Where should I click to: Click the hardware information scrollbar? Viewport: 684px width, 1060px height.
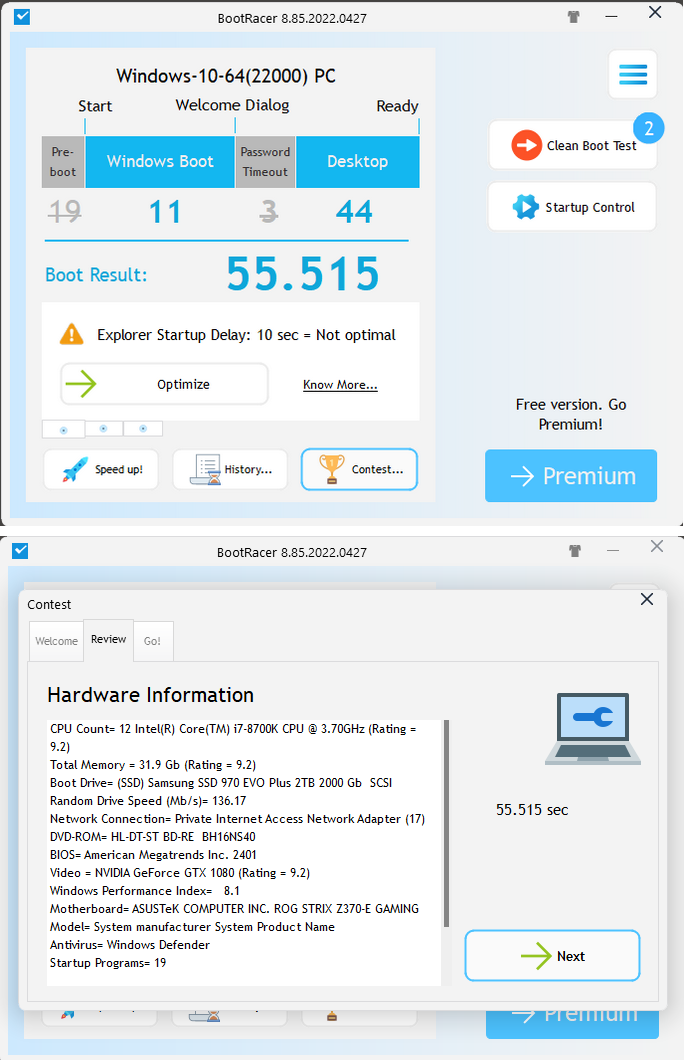point(446,823)
